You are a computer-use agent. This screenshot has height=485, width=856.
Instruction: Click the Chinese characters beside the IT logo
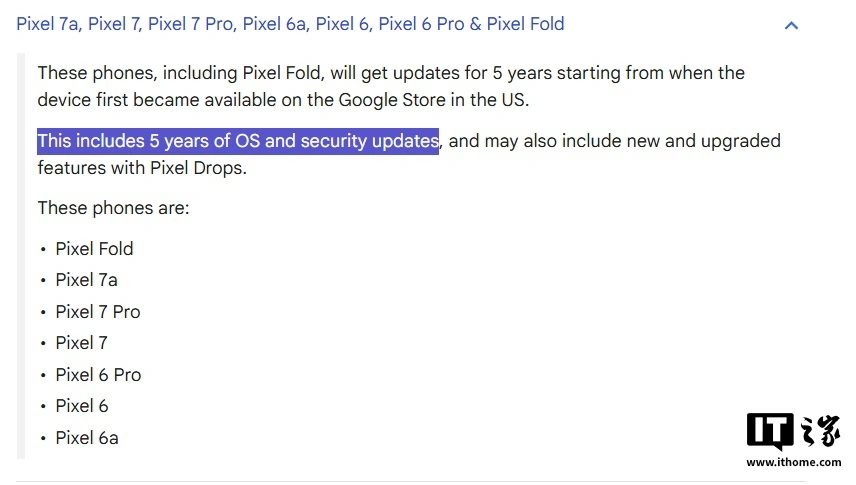click(820, 430)
